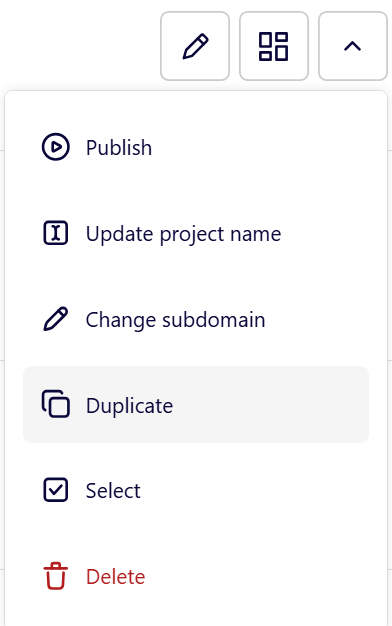The height and width of the screenshot is (626, 392).
Task: Click the text cursor rename icon
Action: (55, 233)
